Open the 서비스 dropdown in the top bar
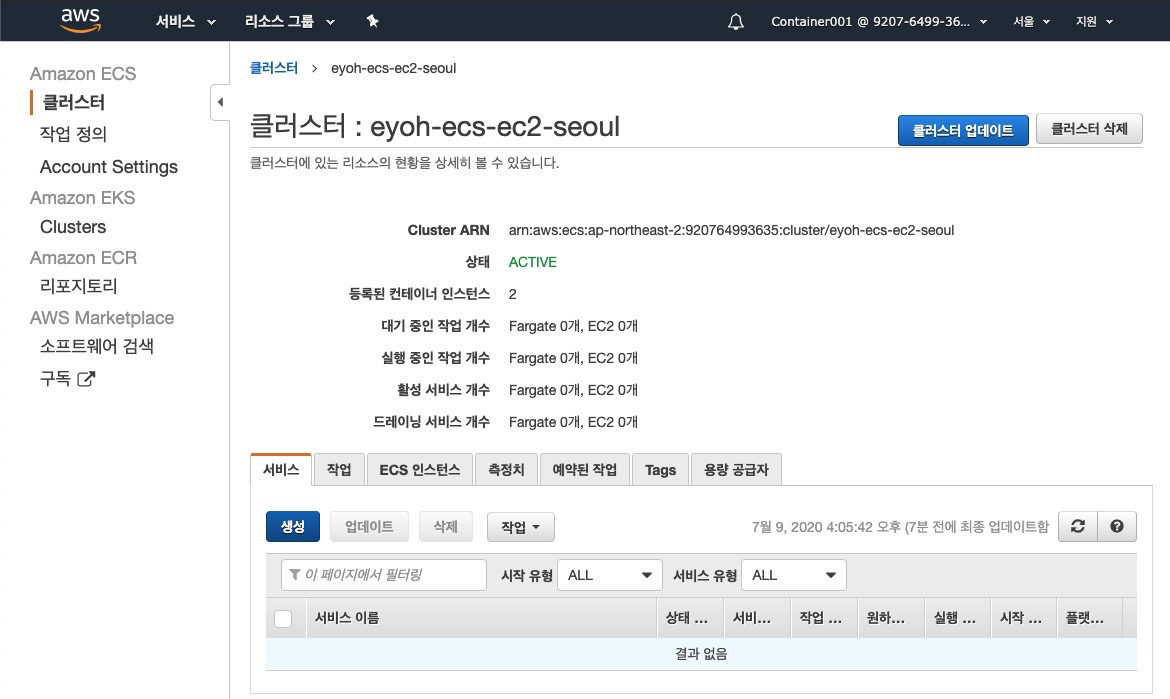The width and height of the screenshot is (1170, 699). coord(185,22)
